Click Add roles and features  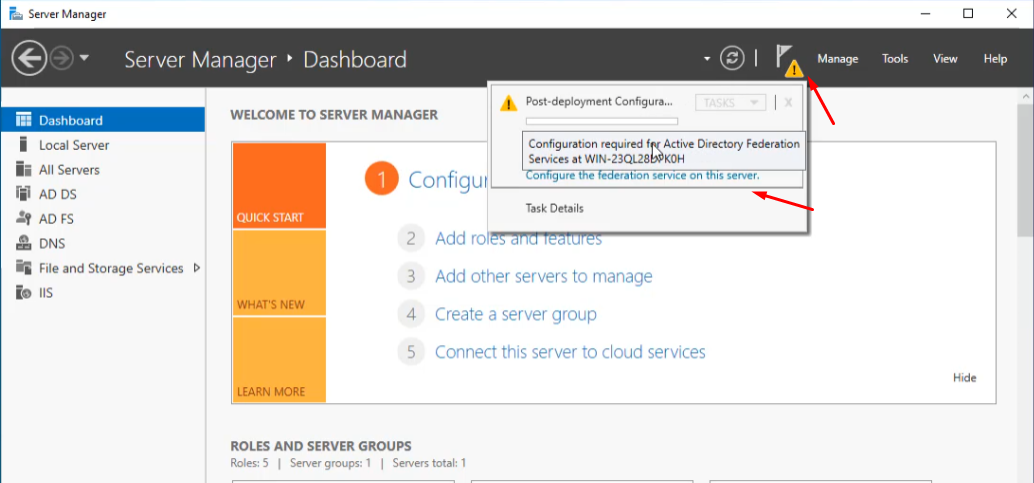(518, 238)
